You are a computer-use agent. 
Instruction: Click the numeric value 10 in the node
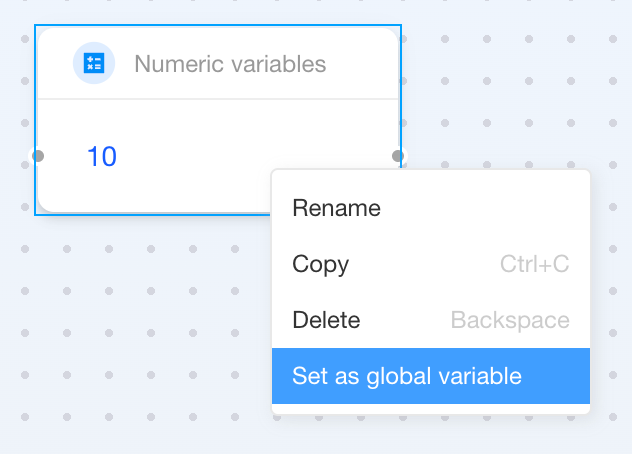[101, 157]
